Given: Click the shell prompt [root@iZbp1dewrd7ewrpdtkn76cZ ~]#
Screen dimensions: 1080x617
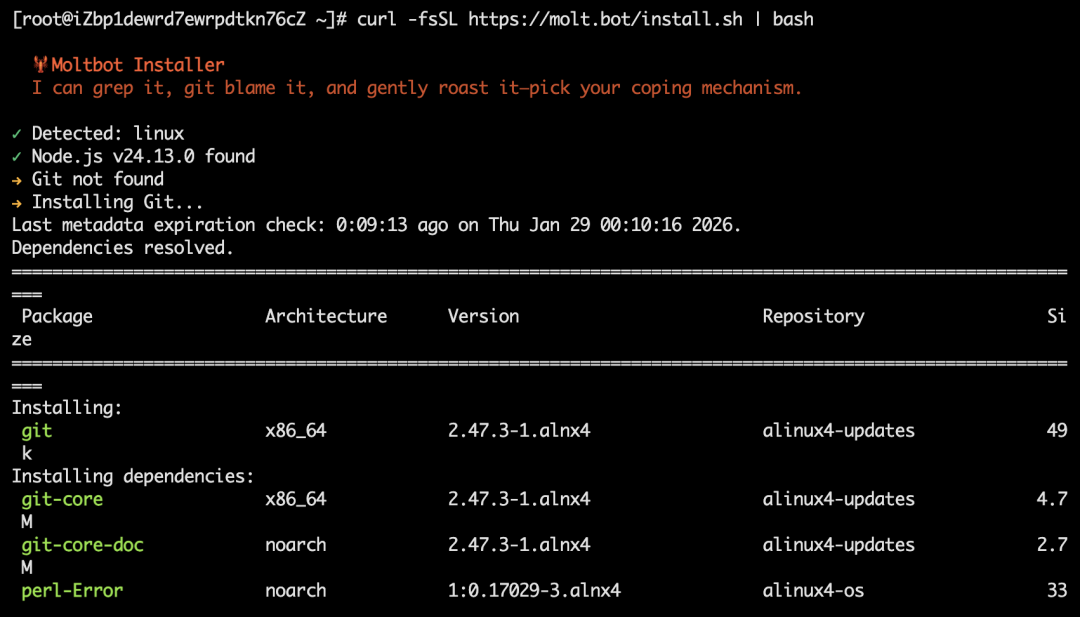Looking at the screenshot, I should [179, 19].
